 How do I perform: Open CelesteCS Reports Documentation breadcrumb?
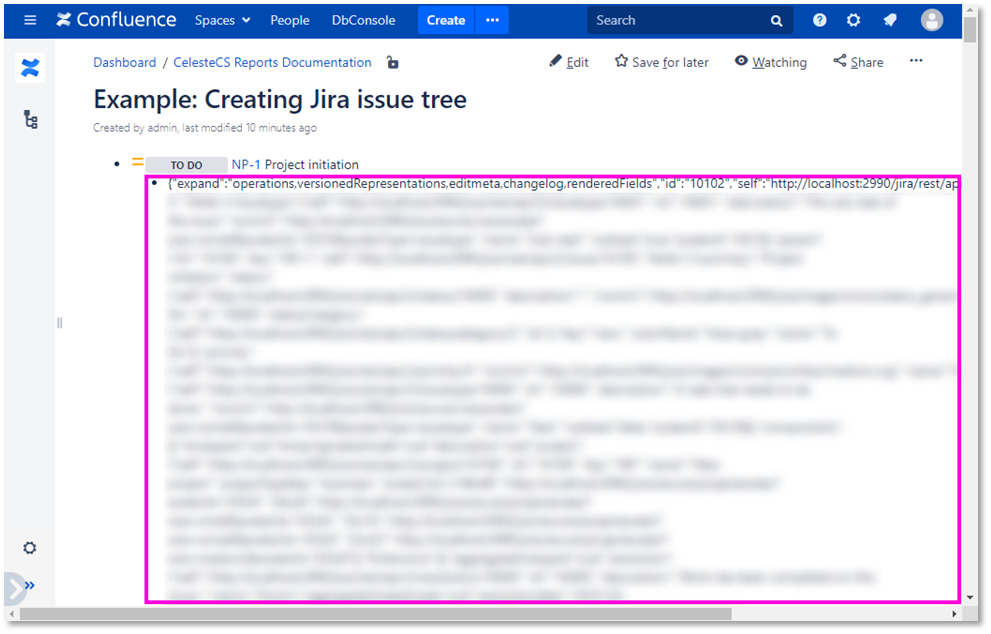click(x=272, y=63)
